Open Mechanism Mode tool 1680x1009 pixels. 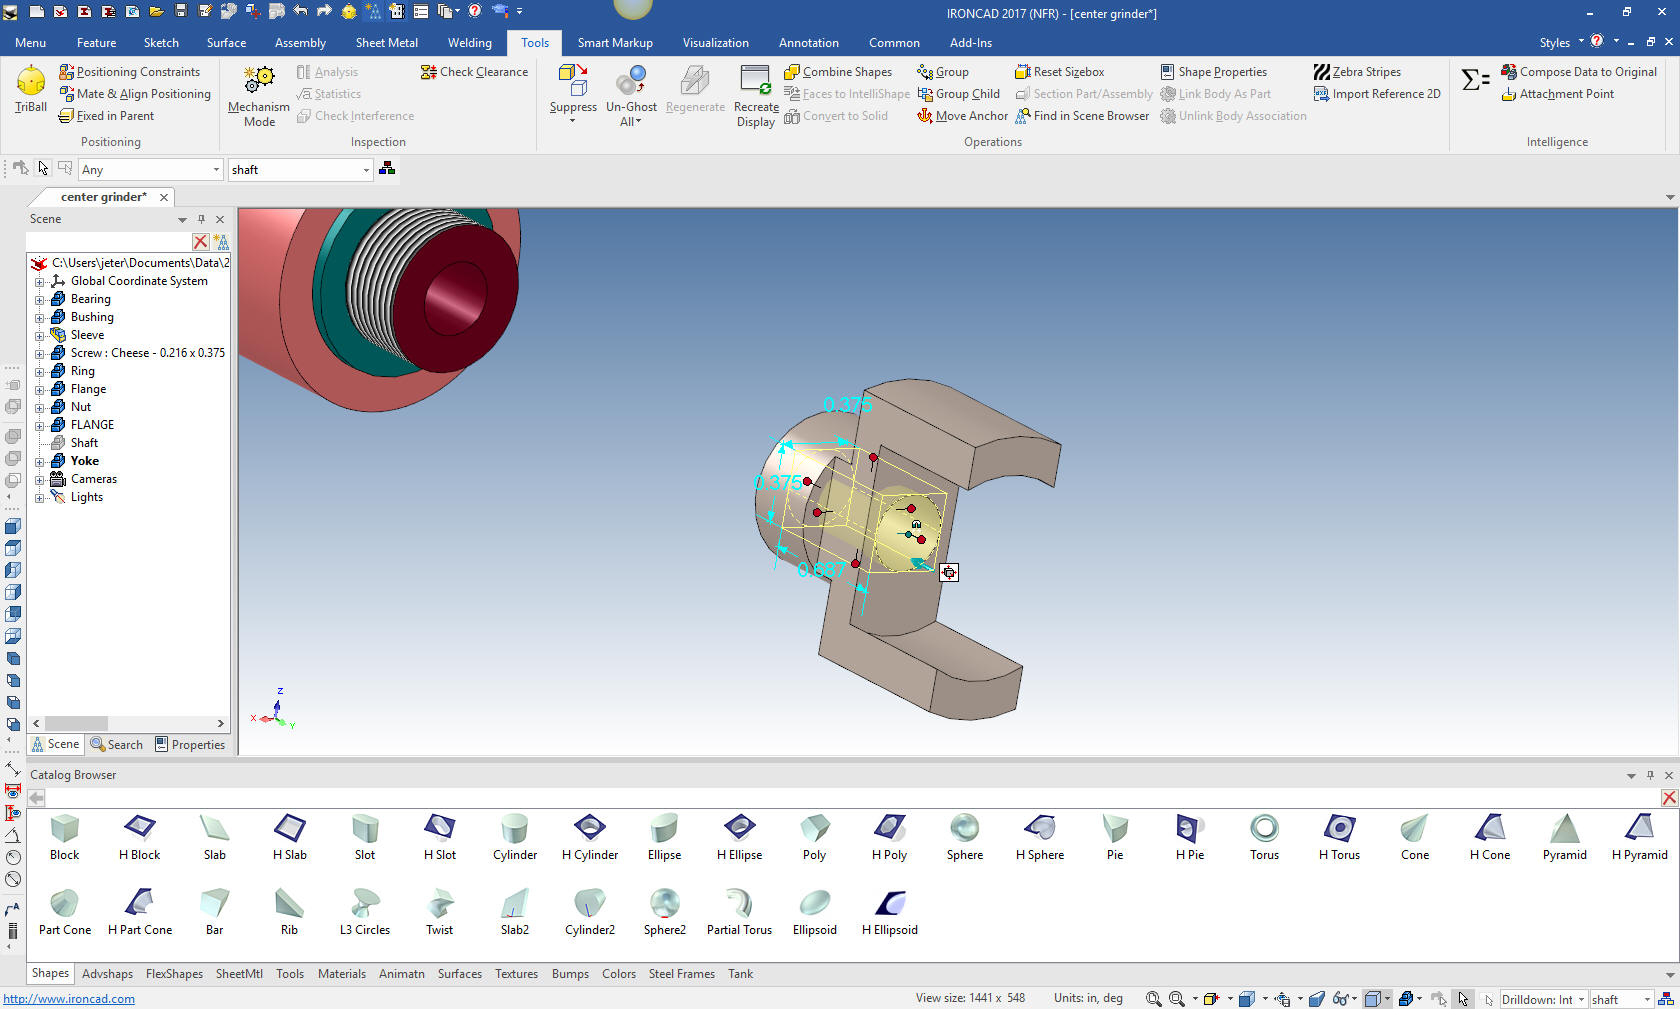click(258, 95)
